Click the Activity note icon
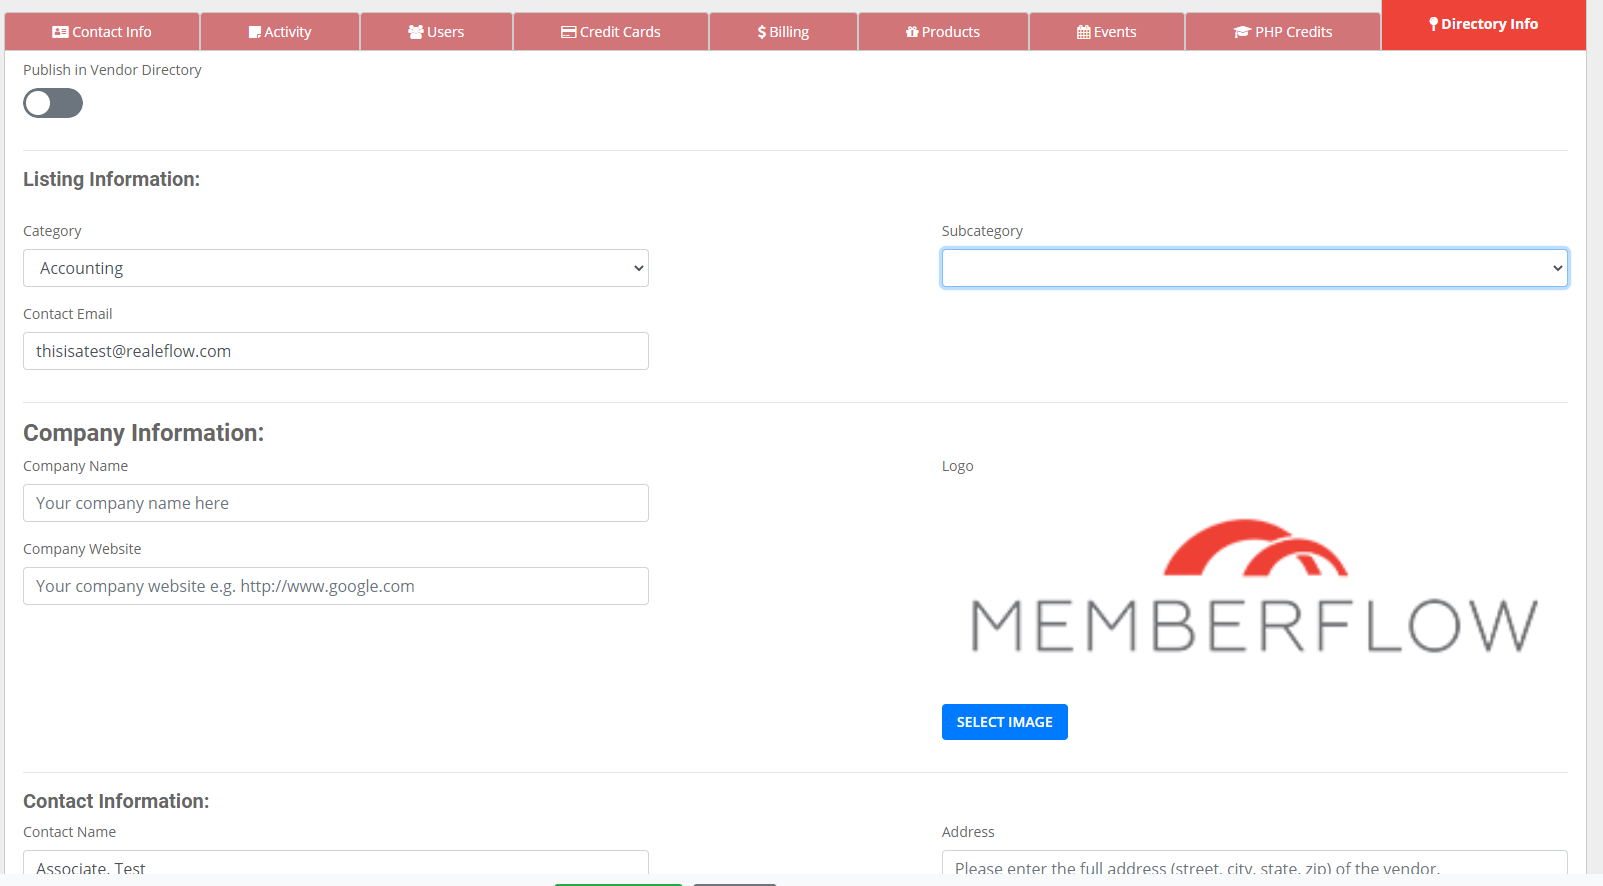The height and width of the screenshot is (886, 1603). (255, 32)
